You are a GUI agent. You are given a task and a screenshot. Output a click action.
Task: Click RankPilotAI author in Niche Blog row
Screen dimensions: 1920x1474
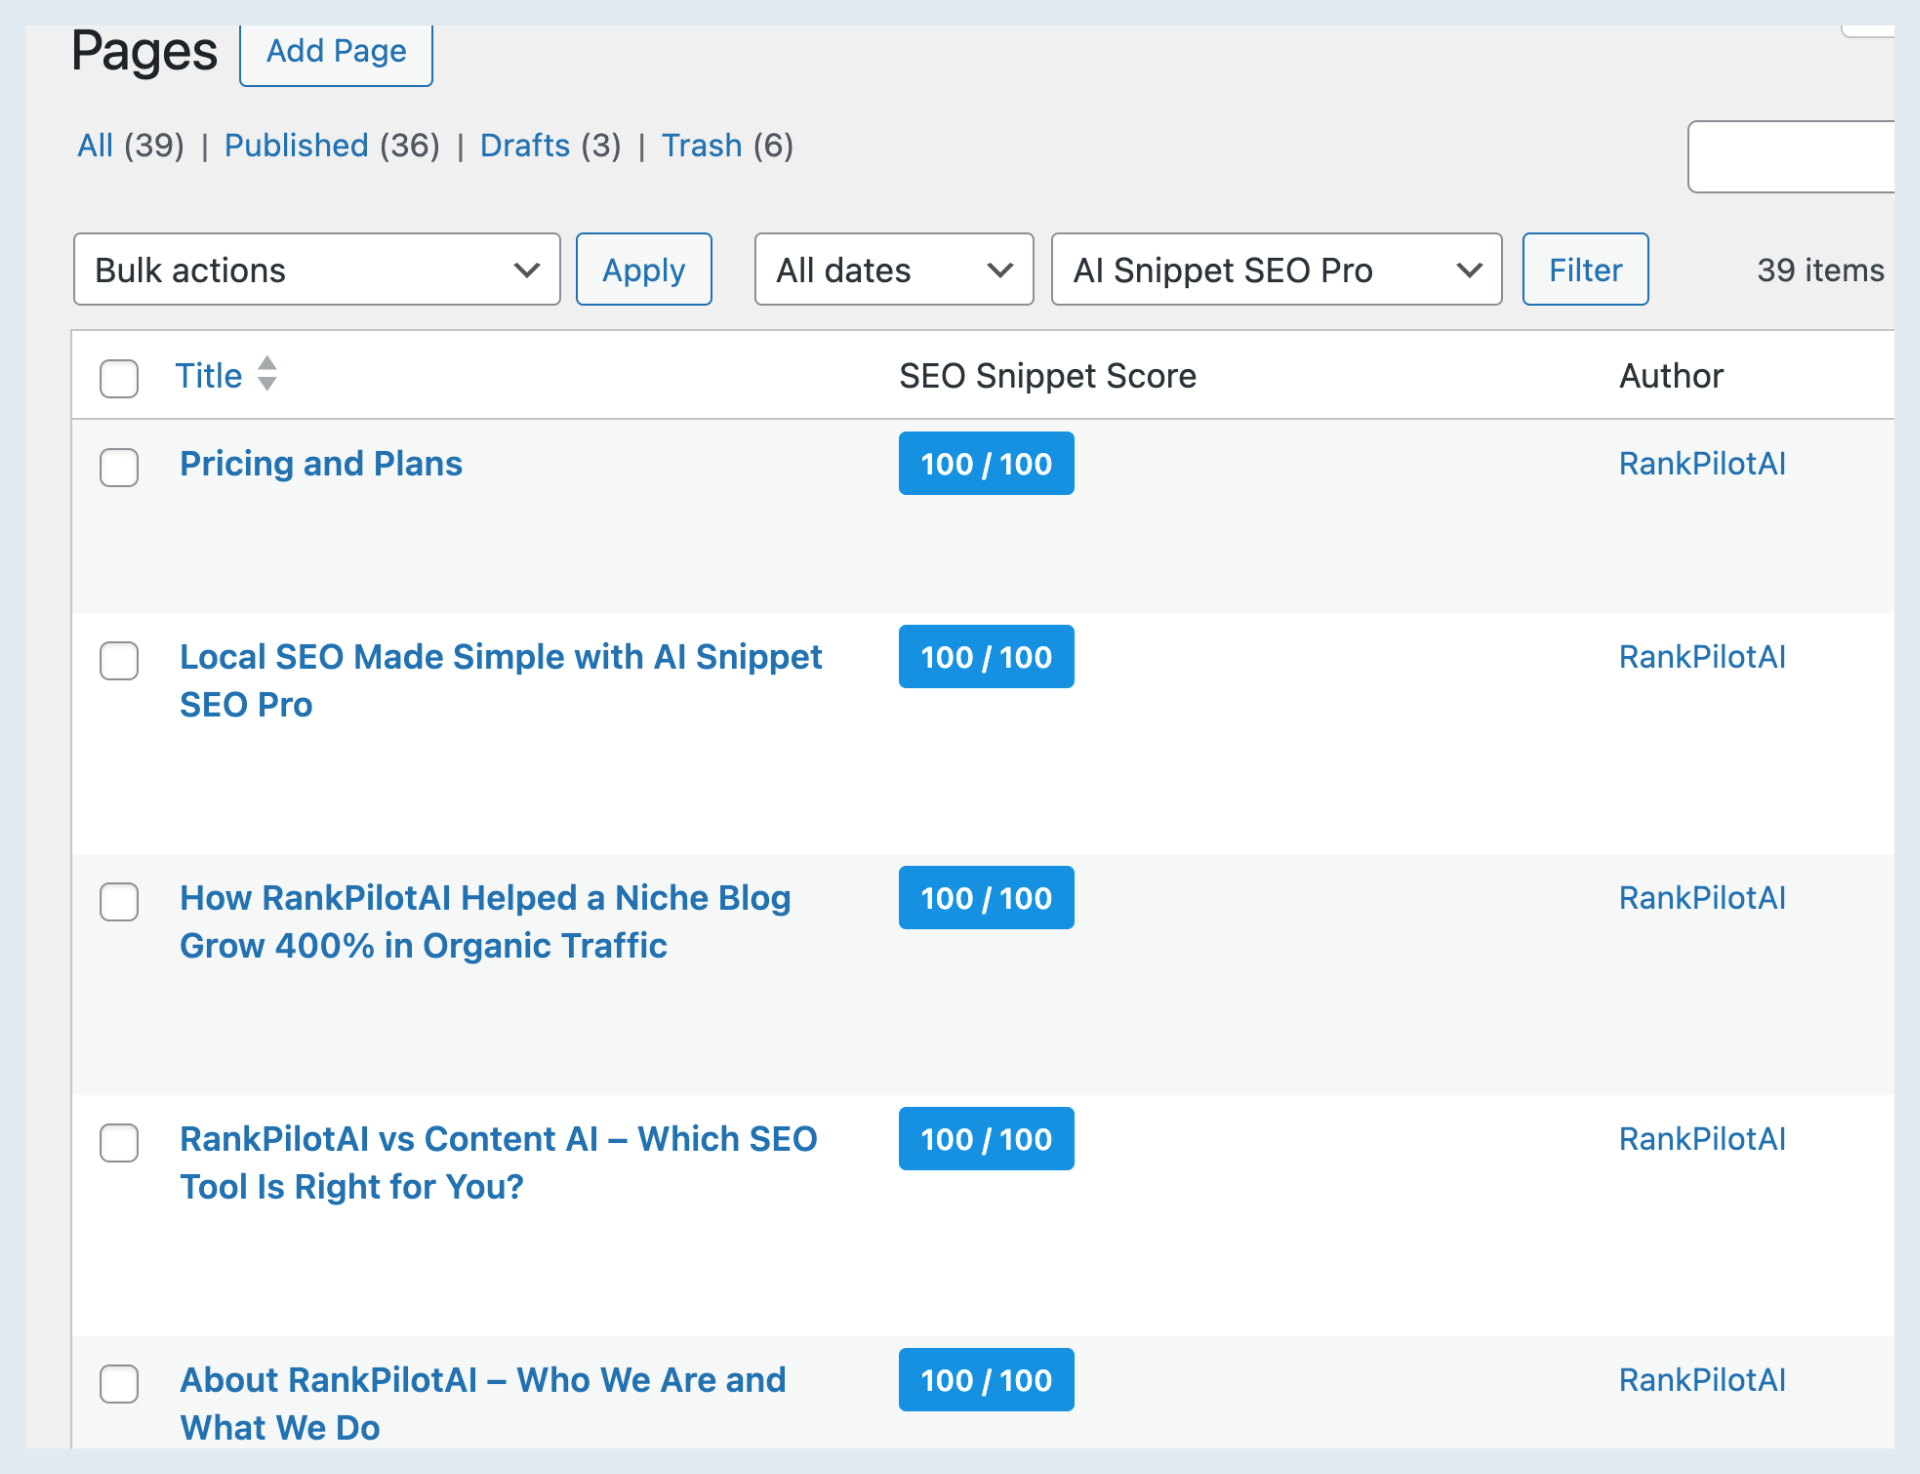[x=1702, y=898]
